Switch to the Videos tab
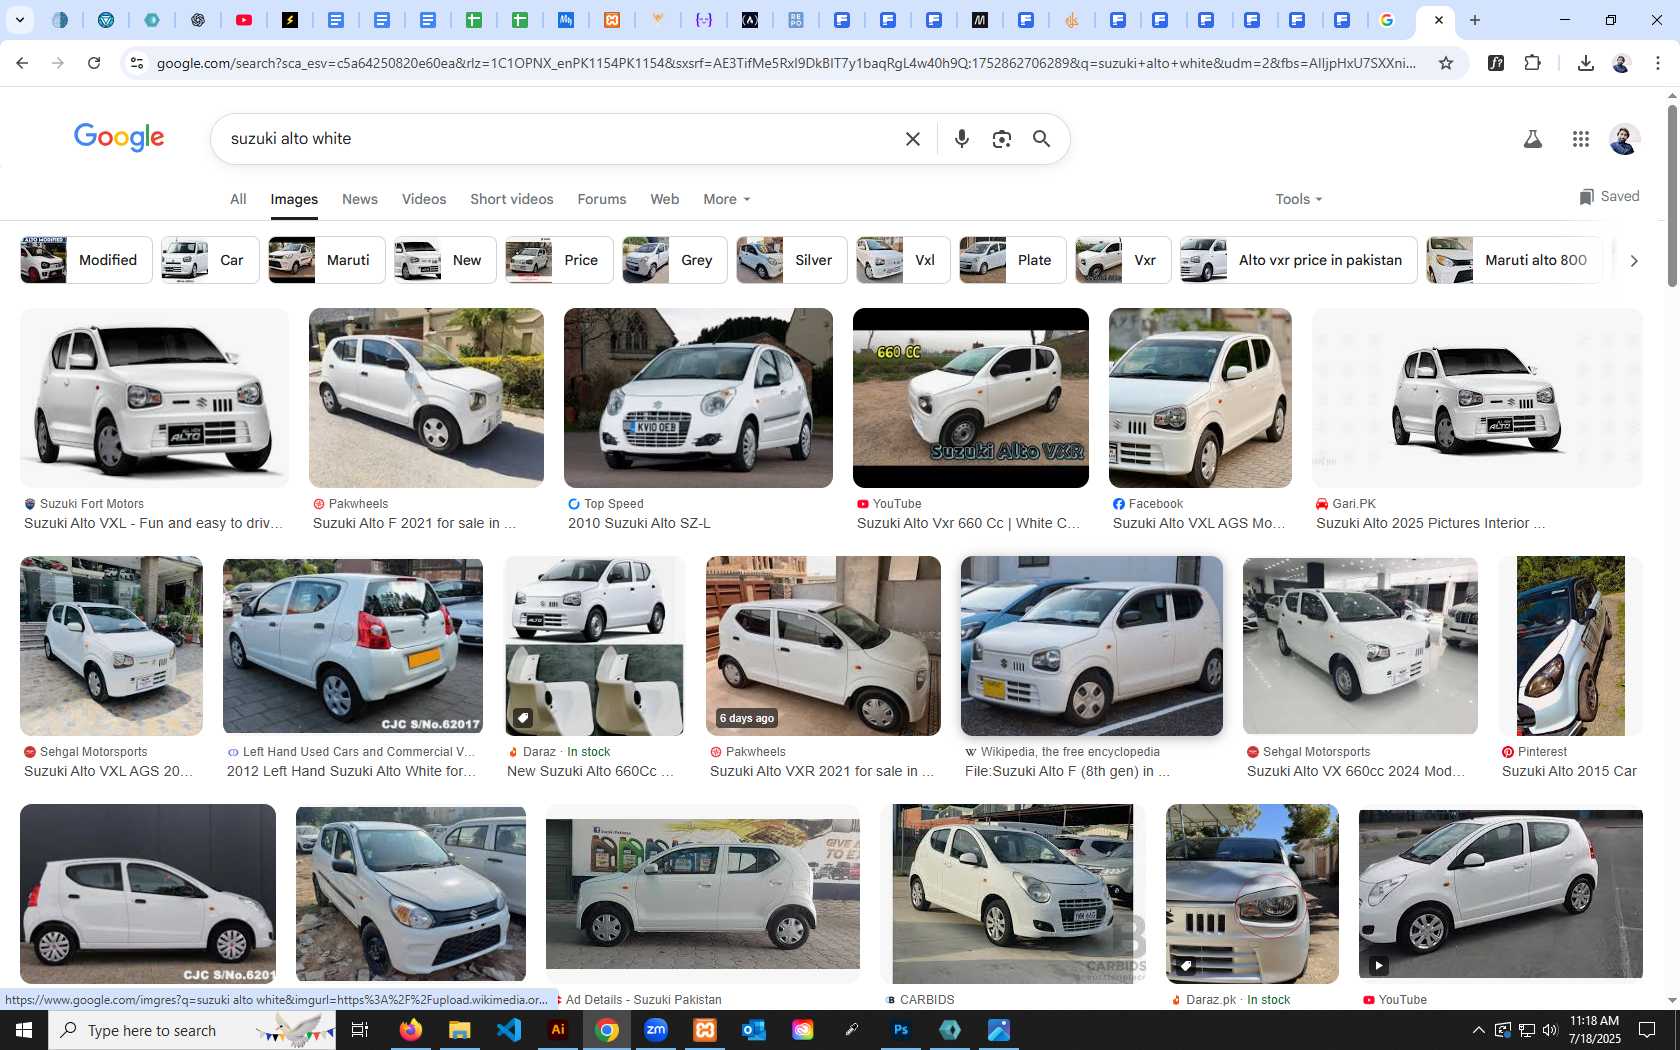1680x1050 pixels. point(424,199)
